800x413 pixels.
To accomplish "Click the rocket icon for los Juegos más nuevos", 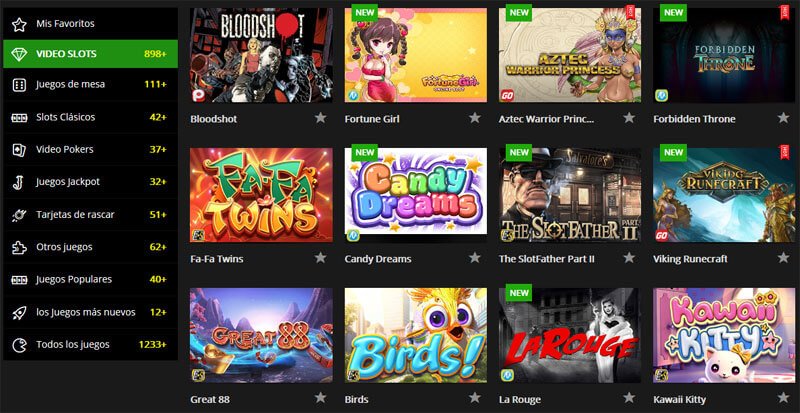I will (19, 312).
